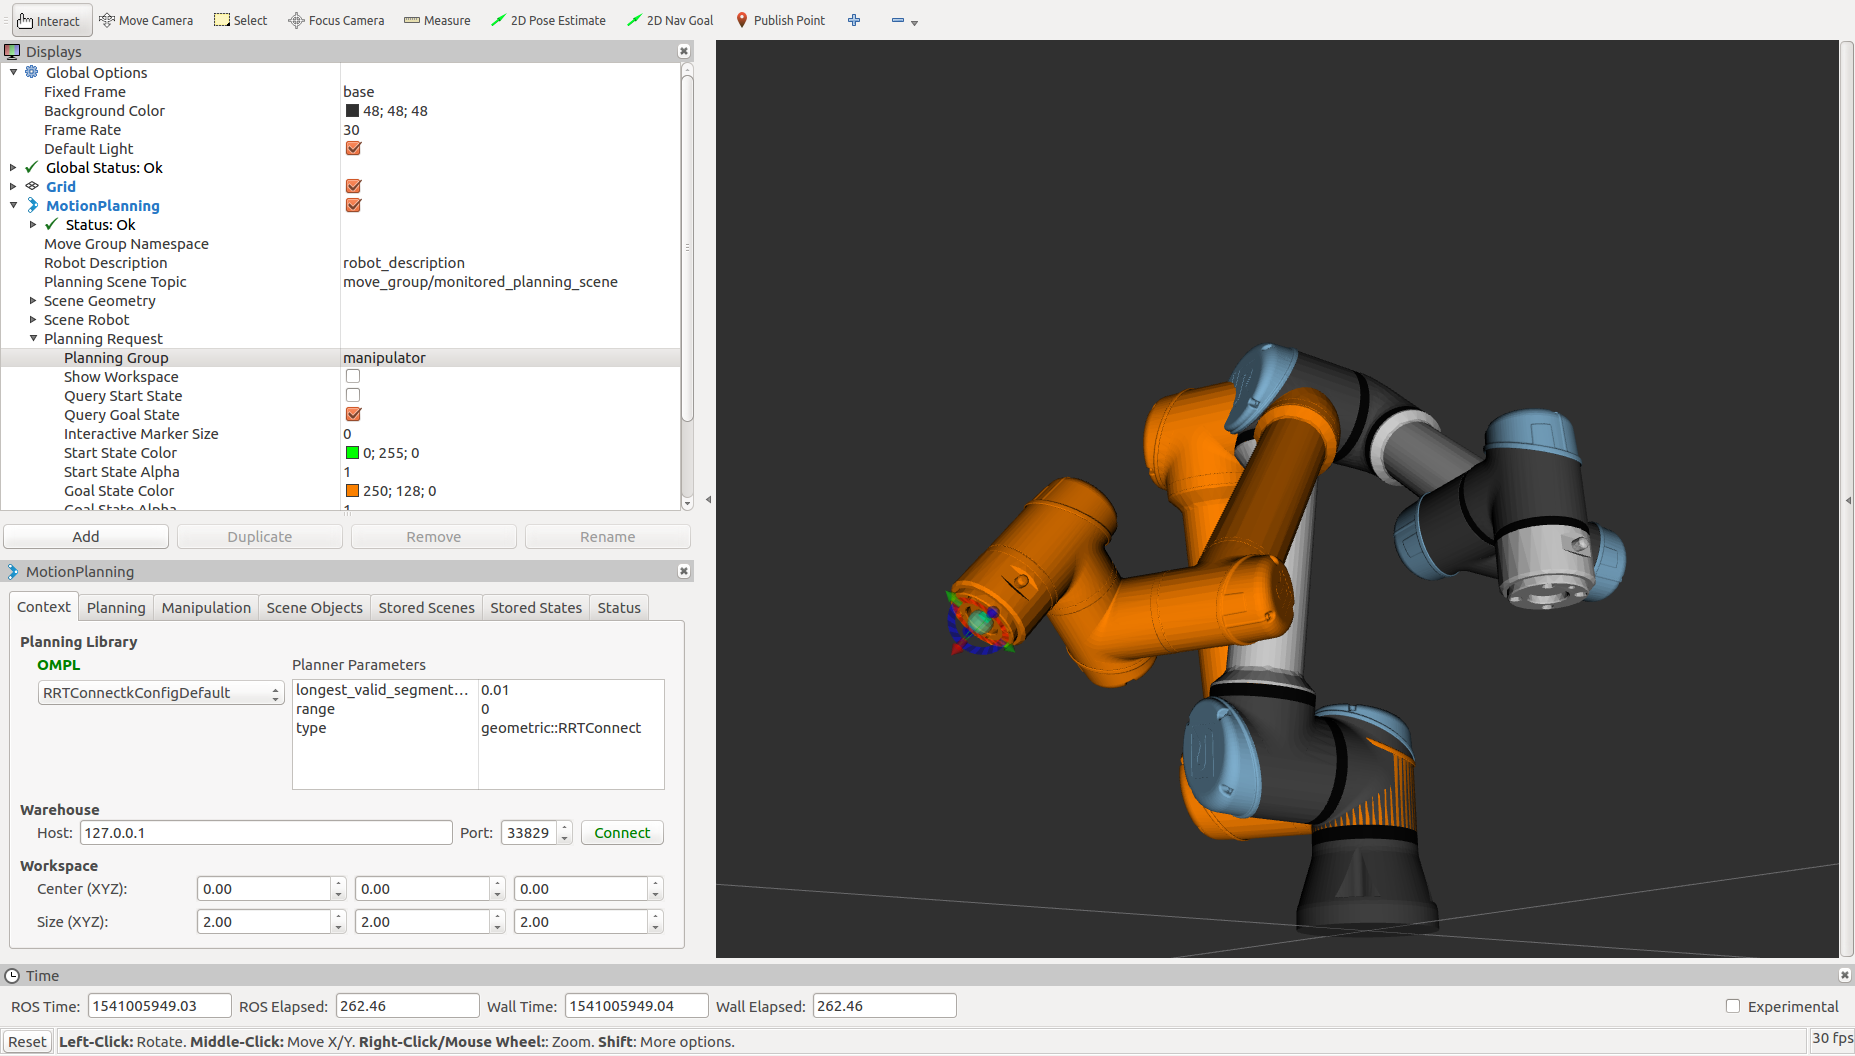Disable the Query Goal State checkbox
Image resolution: width=1855 pixels, height=1056 pixels.
(x=353, y=414)
